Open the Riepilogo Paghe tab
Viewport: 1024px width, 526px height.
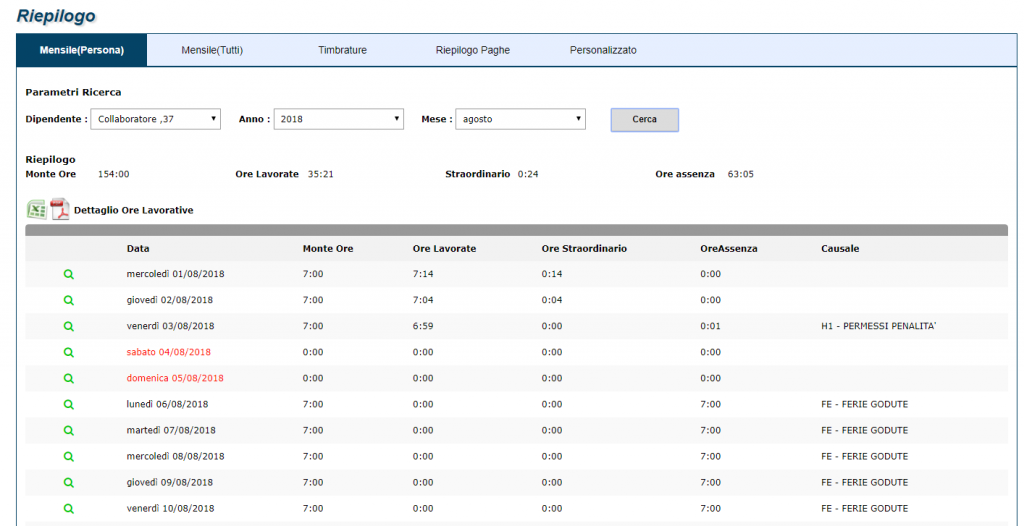click(x=473, y=50)
